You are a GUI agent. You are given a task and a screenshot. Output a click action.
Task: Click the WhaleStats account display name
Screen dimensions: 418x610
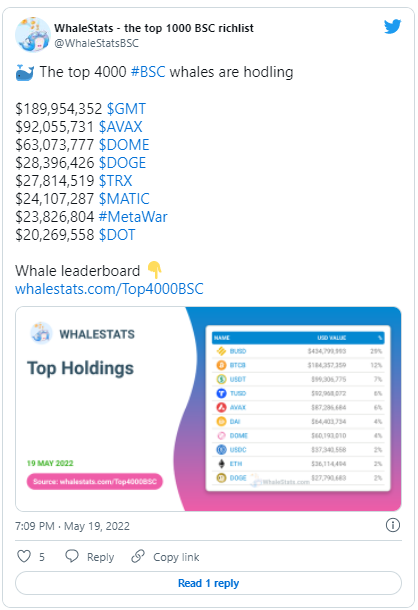(x=154, y=28)
